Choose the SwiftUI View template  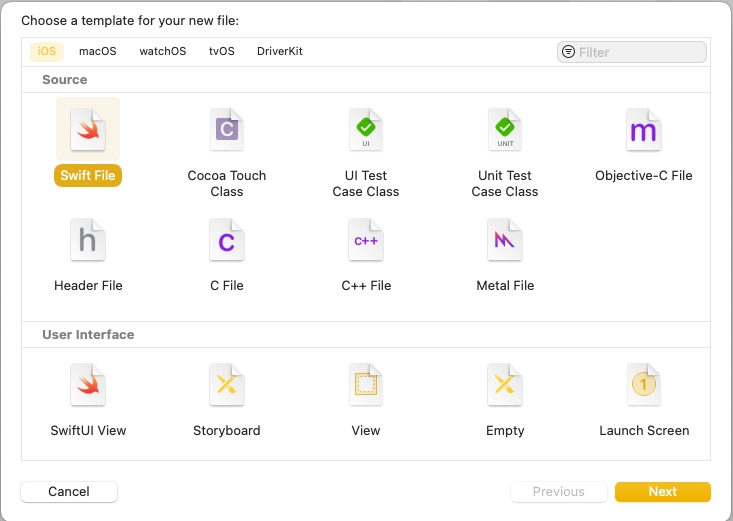(88, 386)
